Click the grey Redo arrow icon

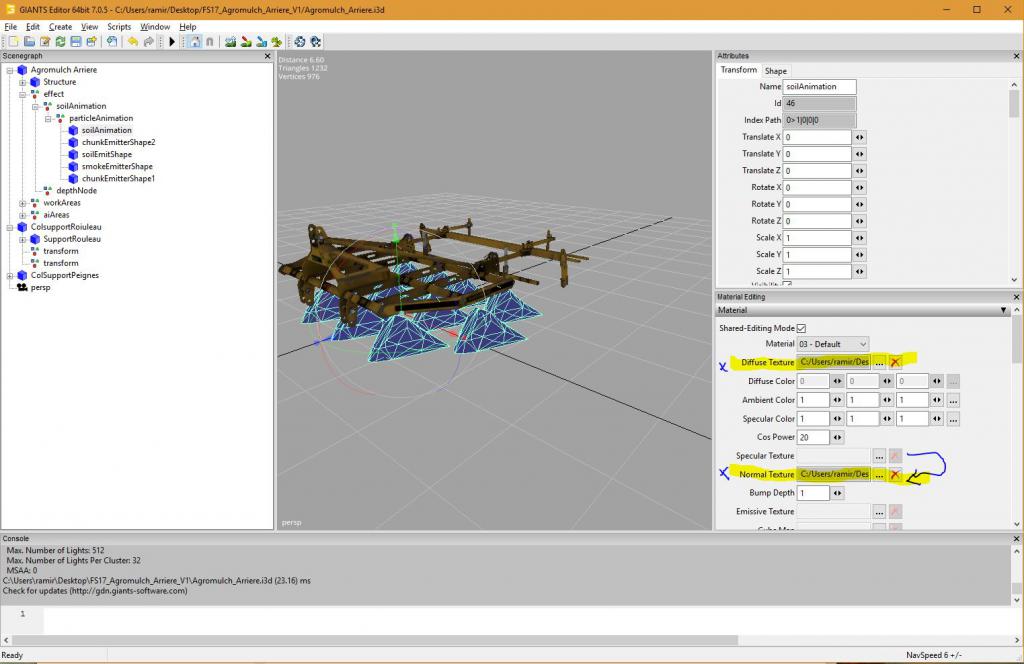pyautogui.click(x=149, y=42)
